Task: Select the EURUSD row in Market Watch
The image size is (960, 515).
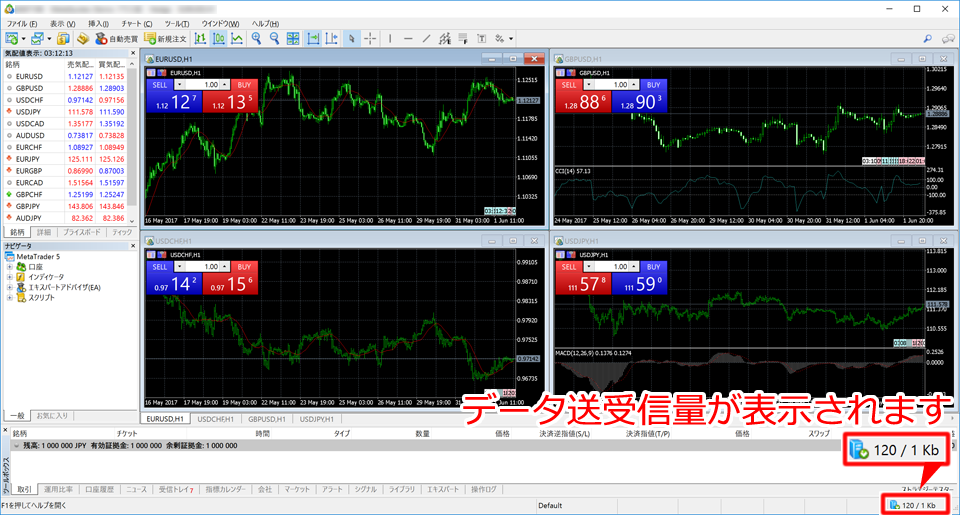Action: point(65,77)
